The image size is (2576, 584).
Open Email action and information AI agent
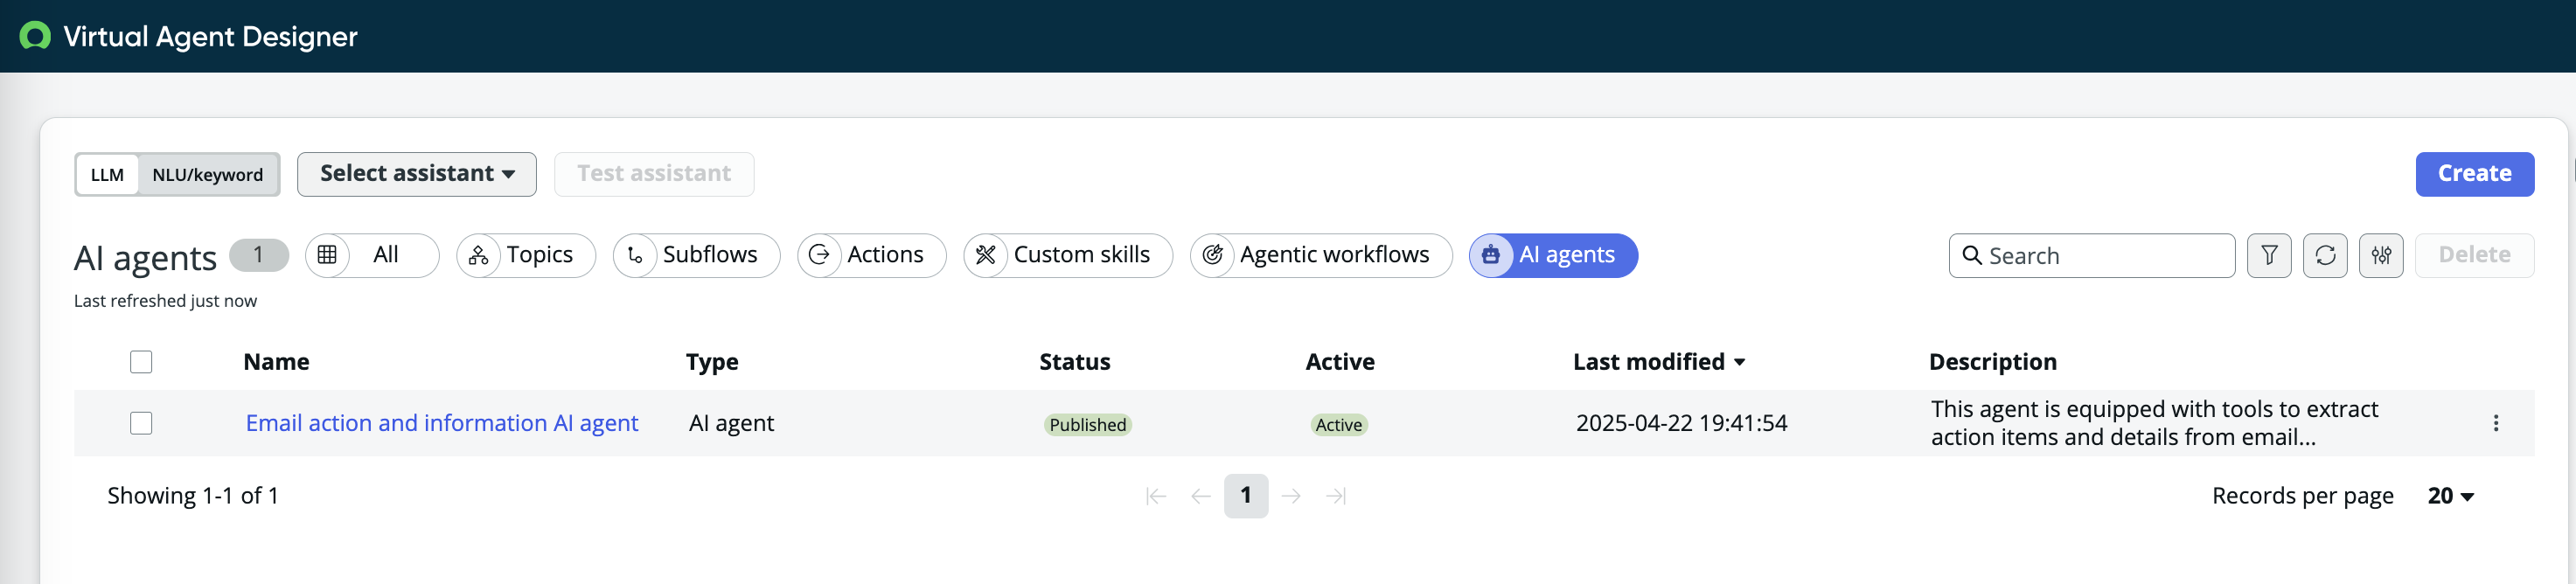[442, 423]
